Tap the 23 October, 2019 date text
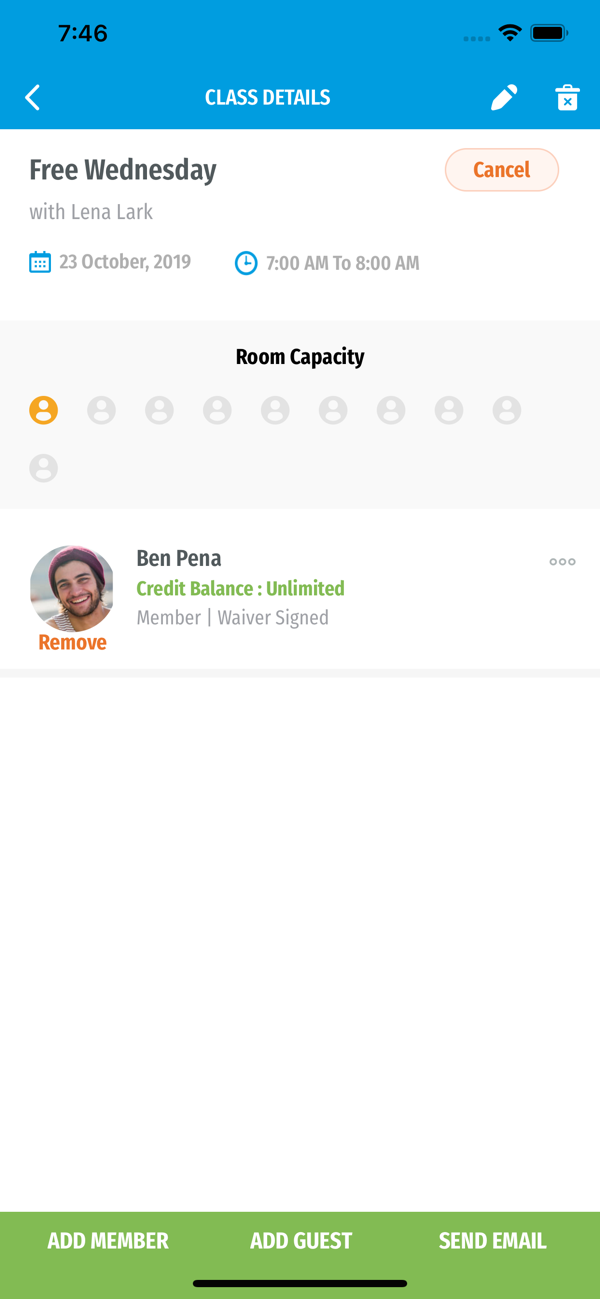Image resolution: width=600 pixels, height=1299 pixels. pos(125,262)
